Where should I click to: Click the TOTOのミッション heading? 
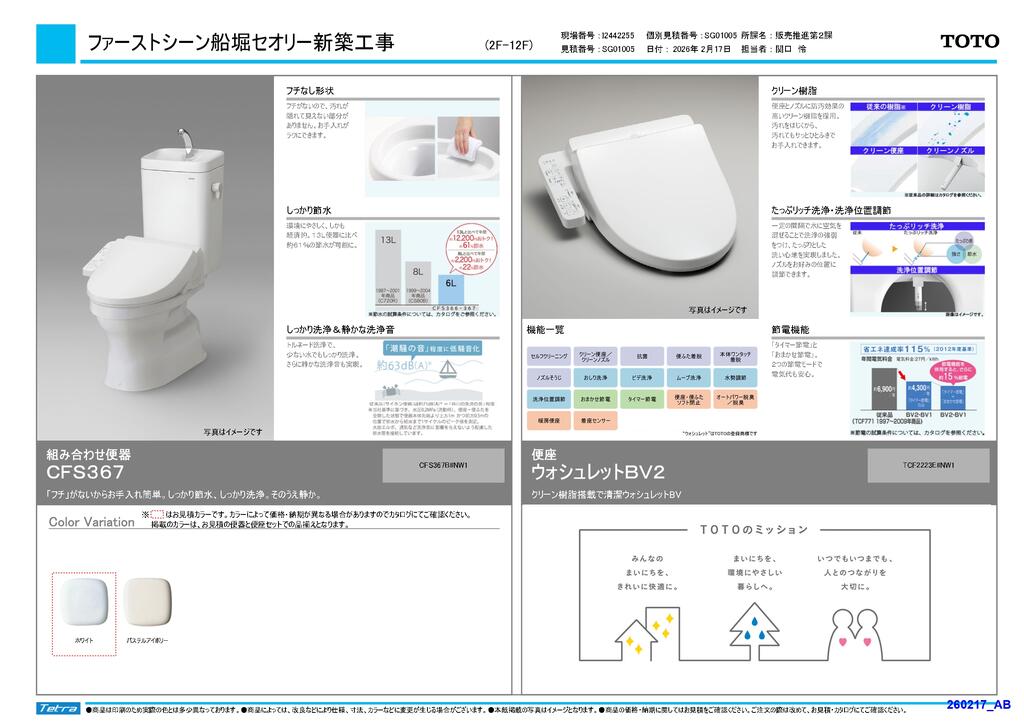[x=754, y=529]
